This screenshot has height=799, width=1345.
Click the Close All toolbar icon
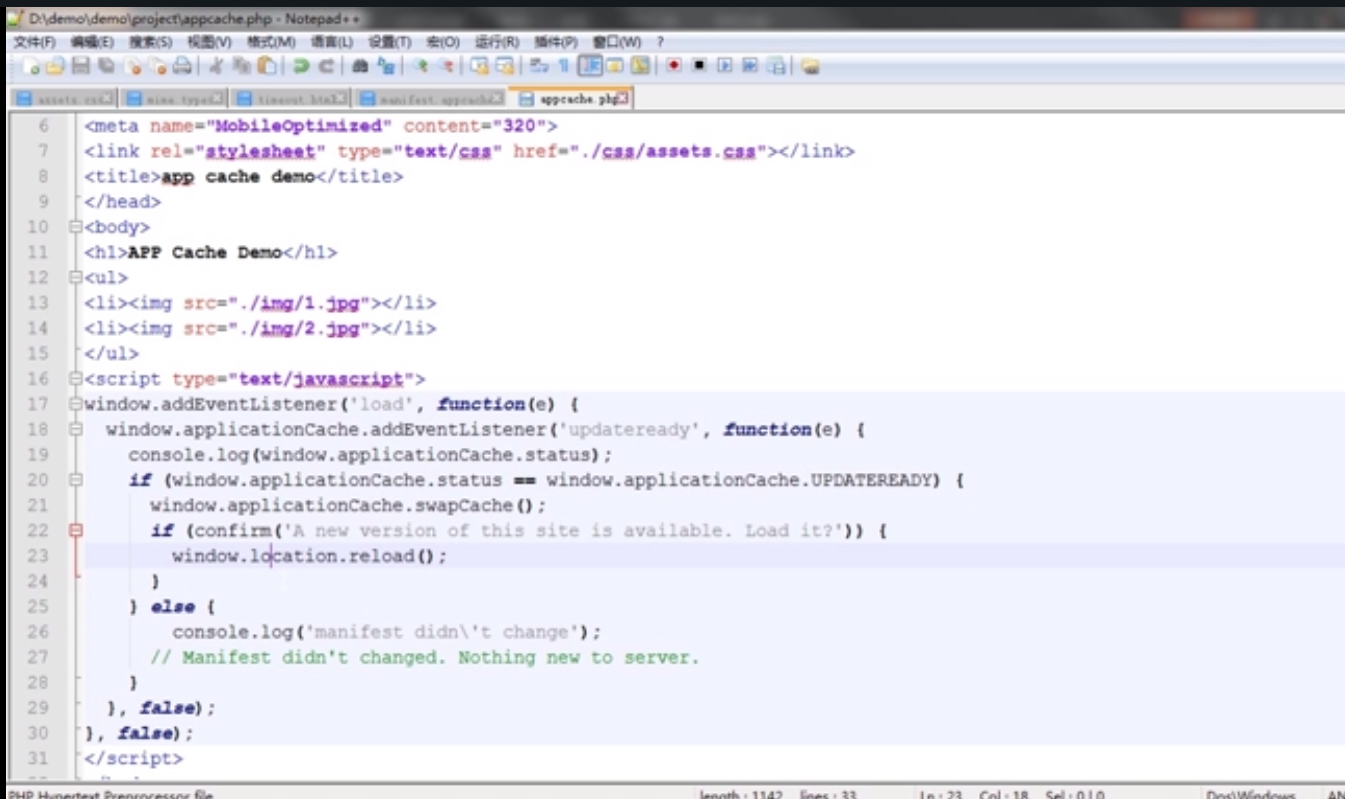157,66
